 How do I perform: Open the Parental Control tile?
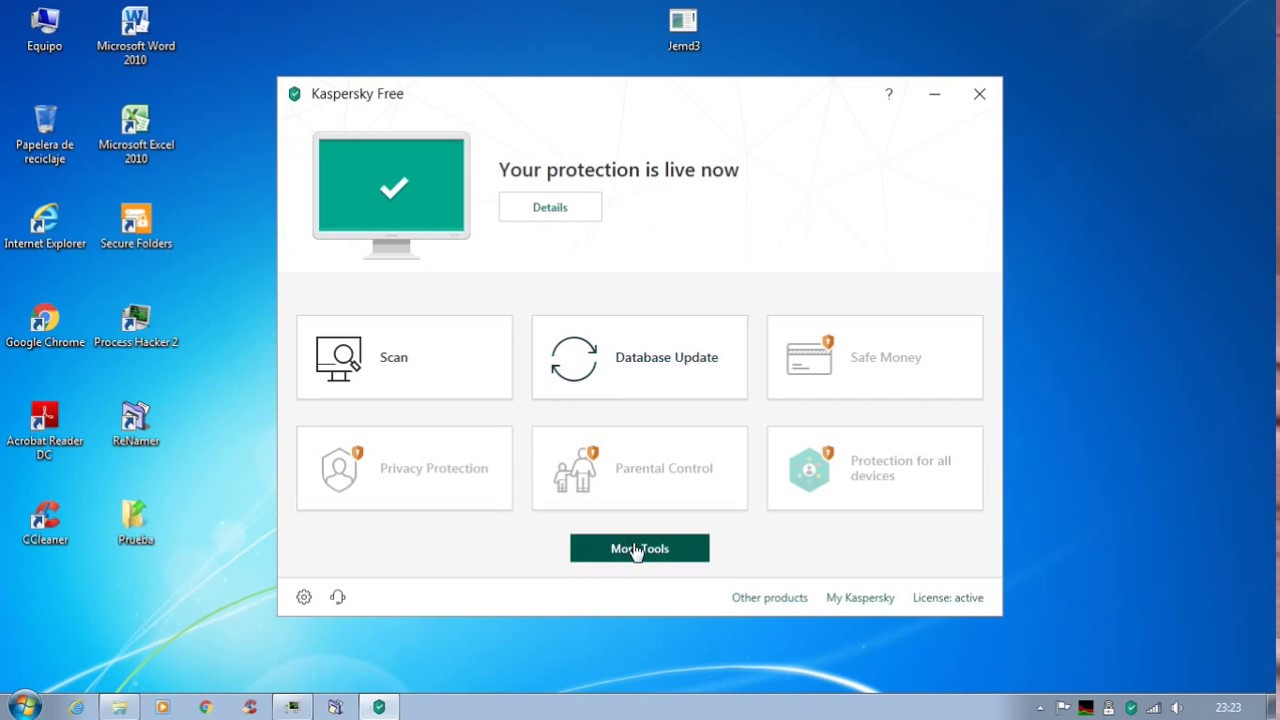[639, 468]
